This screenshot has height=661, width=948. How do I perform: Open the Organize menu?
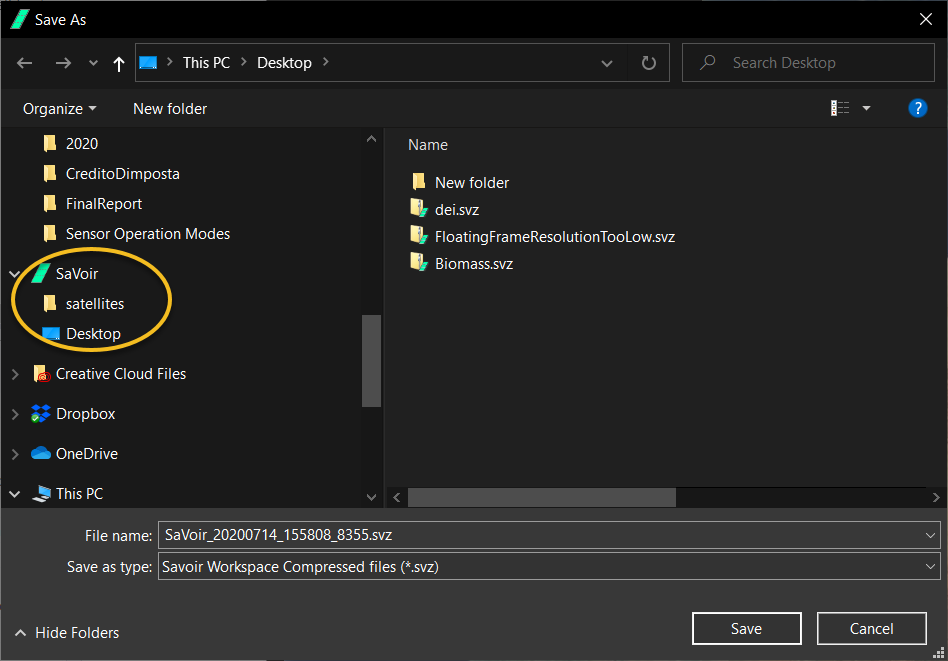(x=60, y=108)
